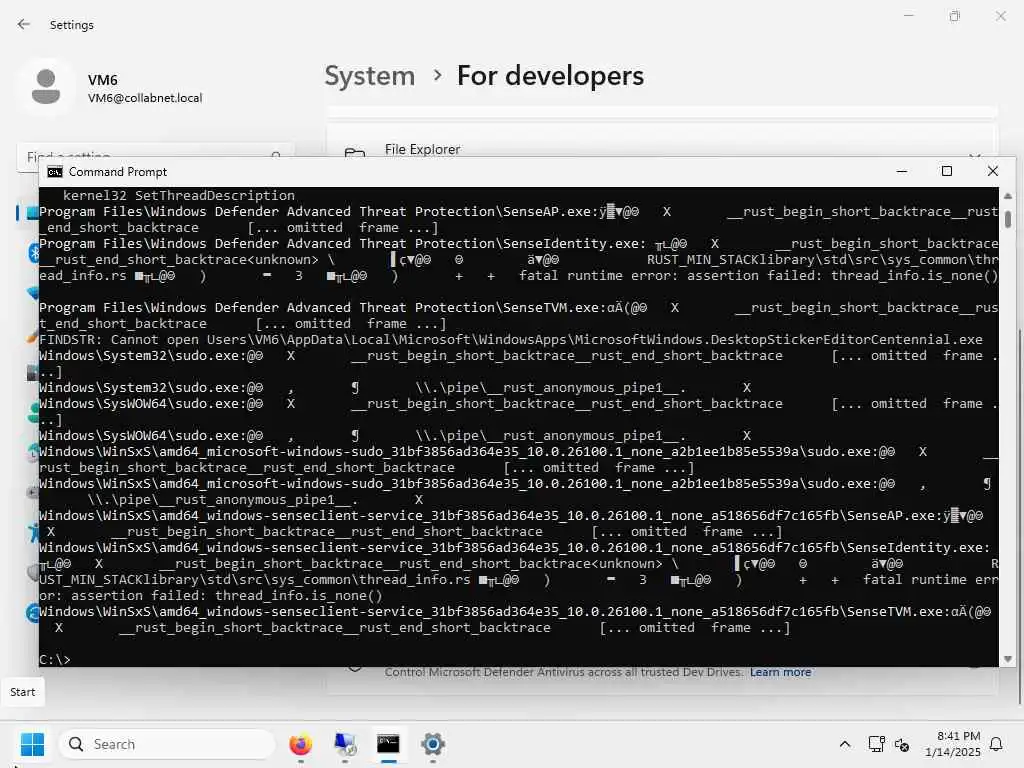
Task: Launch Firefox from the taskbar
Action: (300, 744)
